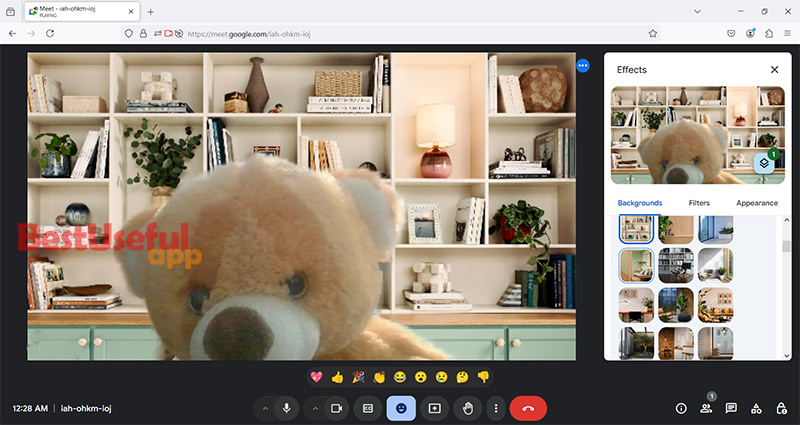Click the Effects panel scrollbar thumb

point(786,246)
